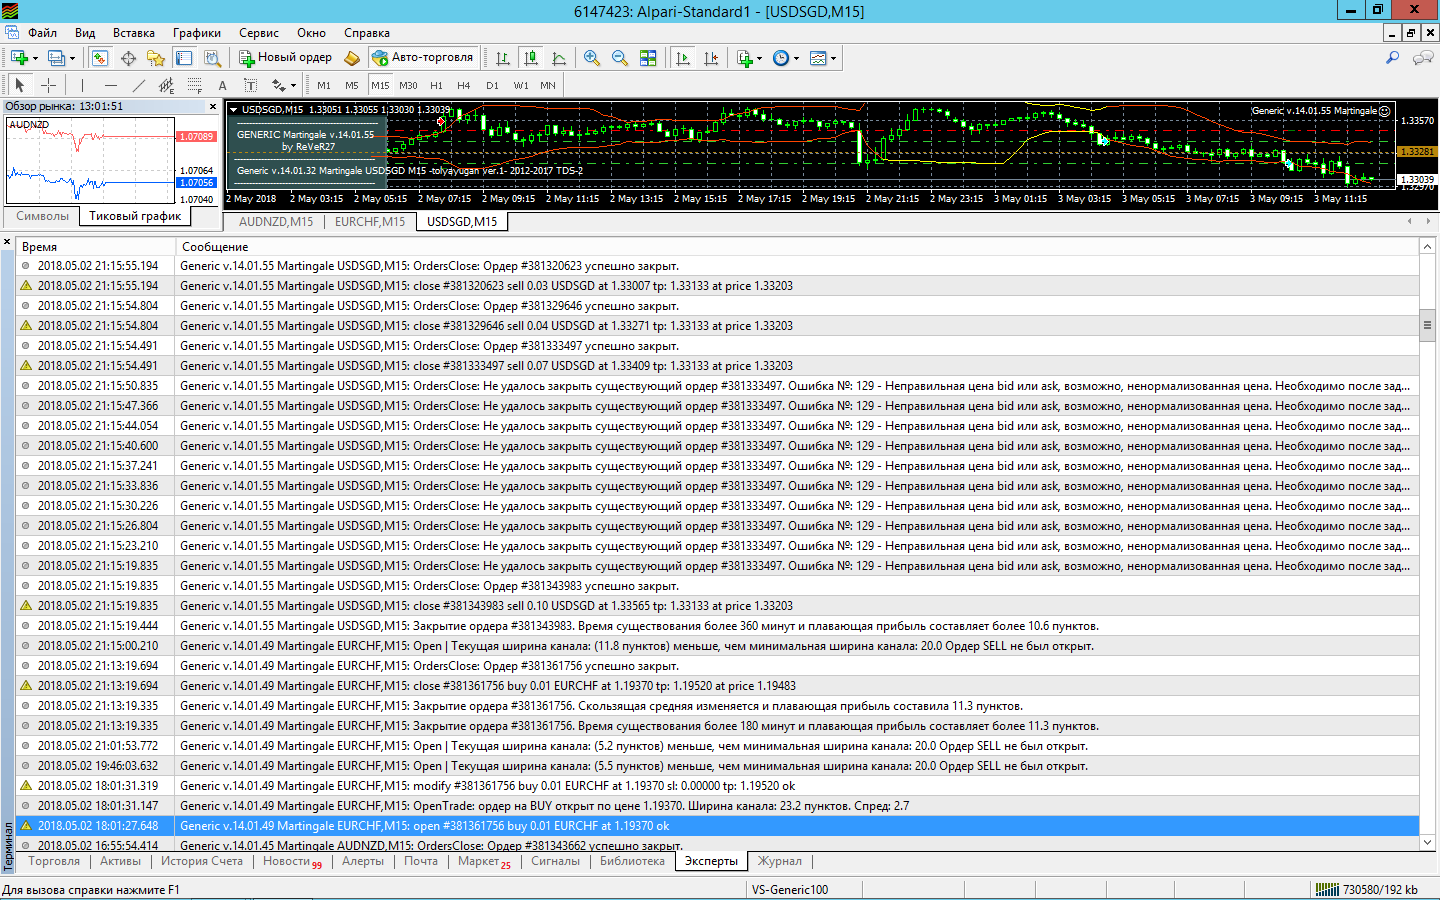The height and width of the screenshot is (900, 1440).
Task: Select the text label tool
Action: coord(250,85)
